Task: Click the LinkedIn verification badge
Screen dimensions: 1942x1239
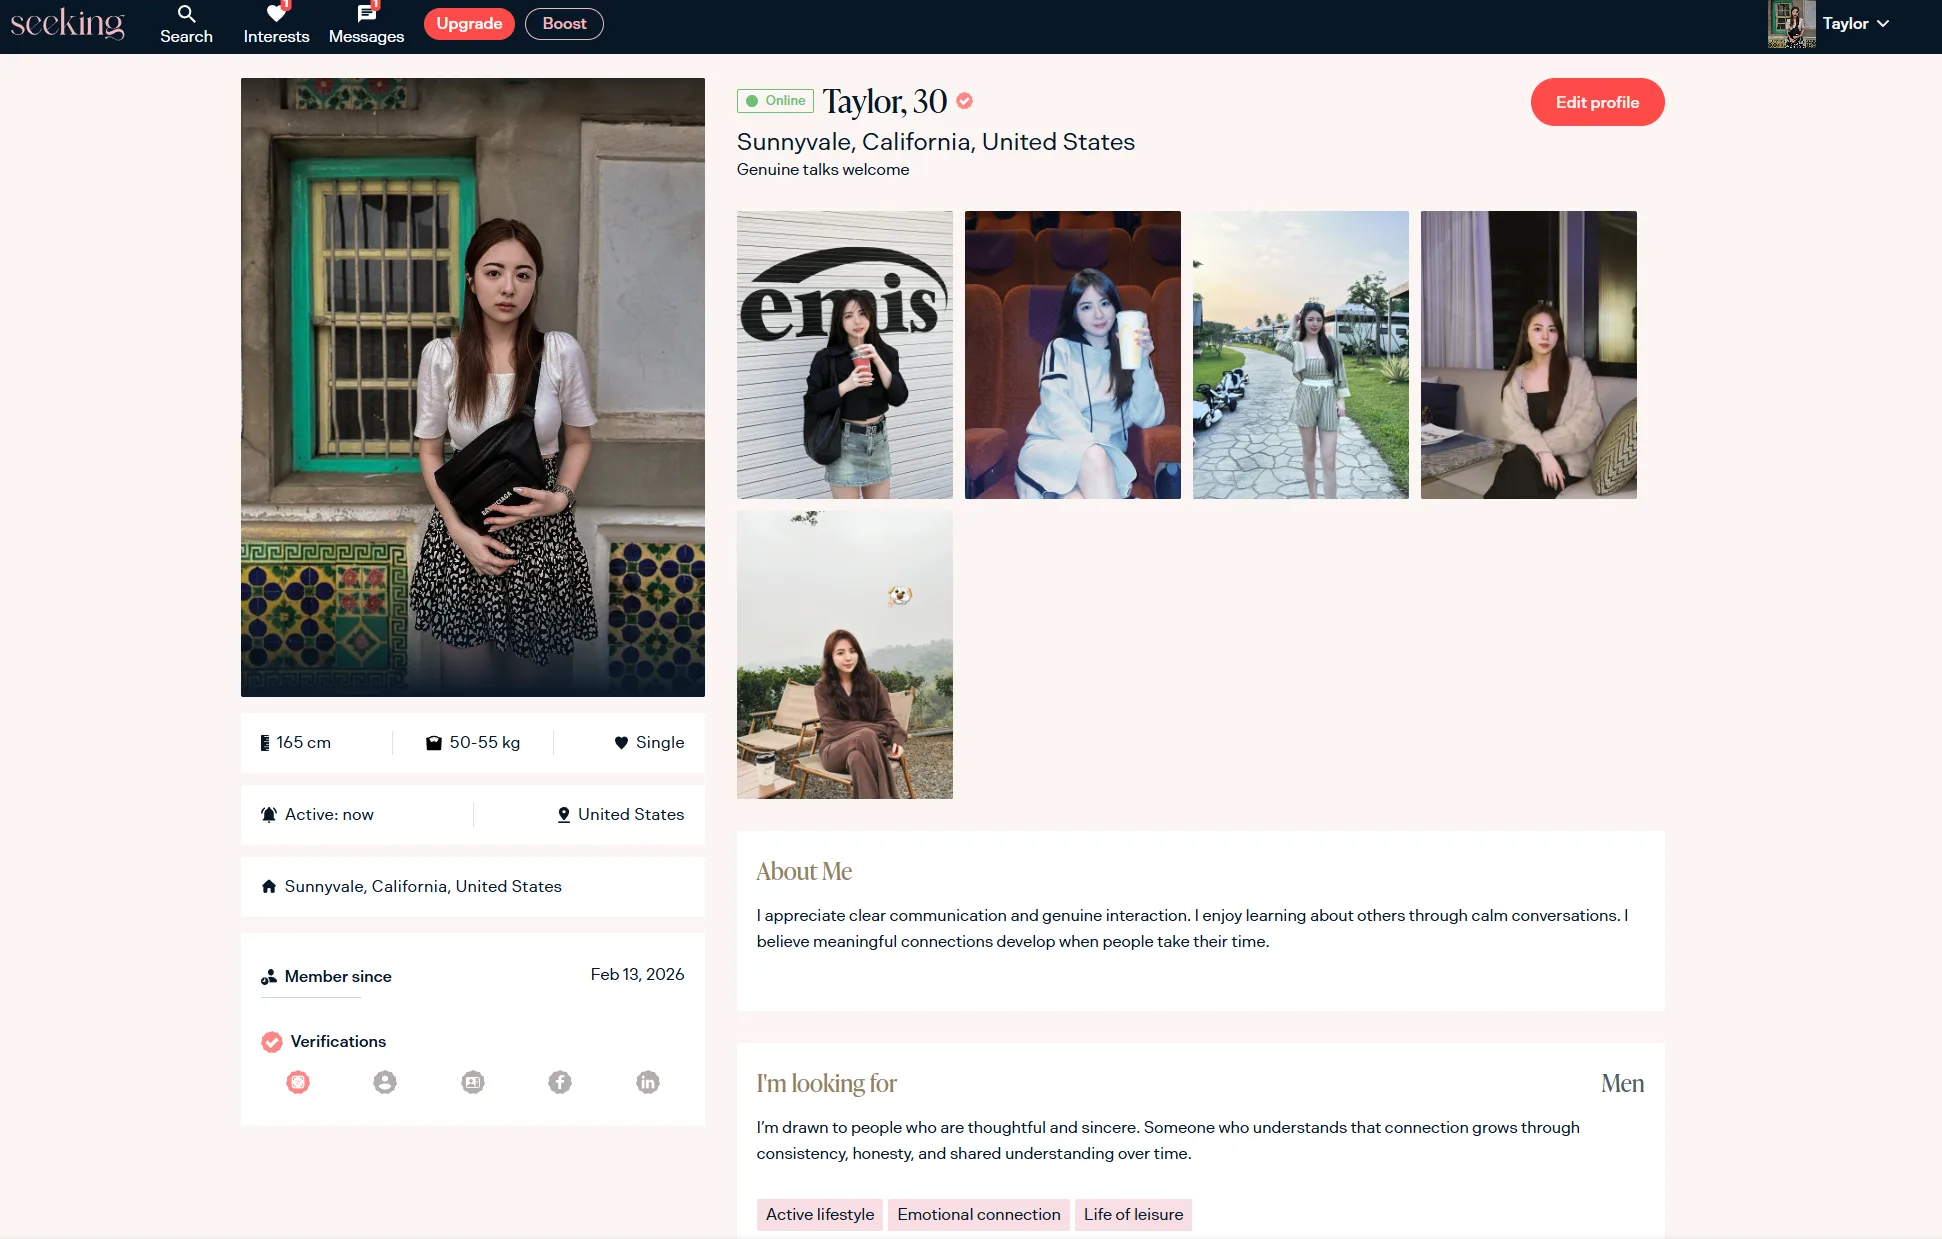Action: (x=648, y=1082)
